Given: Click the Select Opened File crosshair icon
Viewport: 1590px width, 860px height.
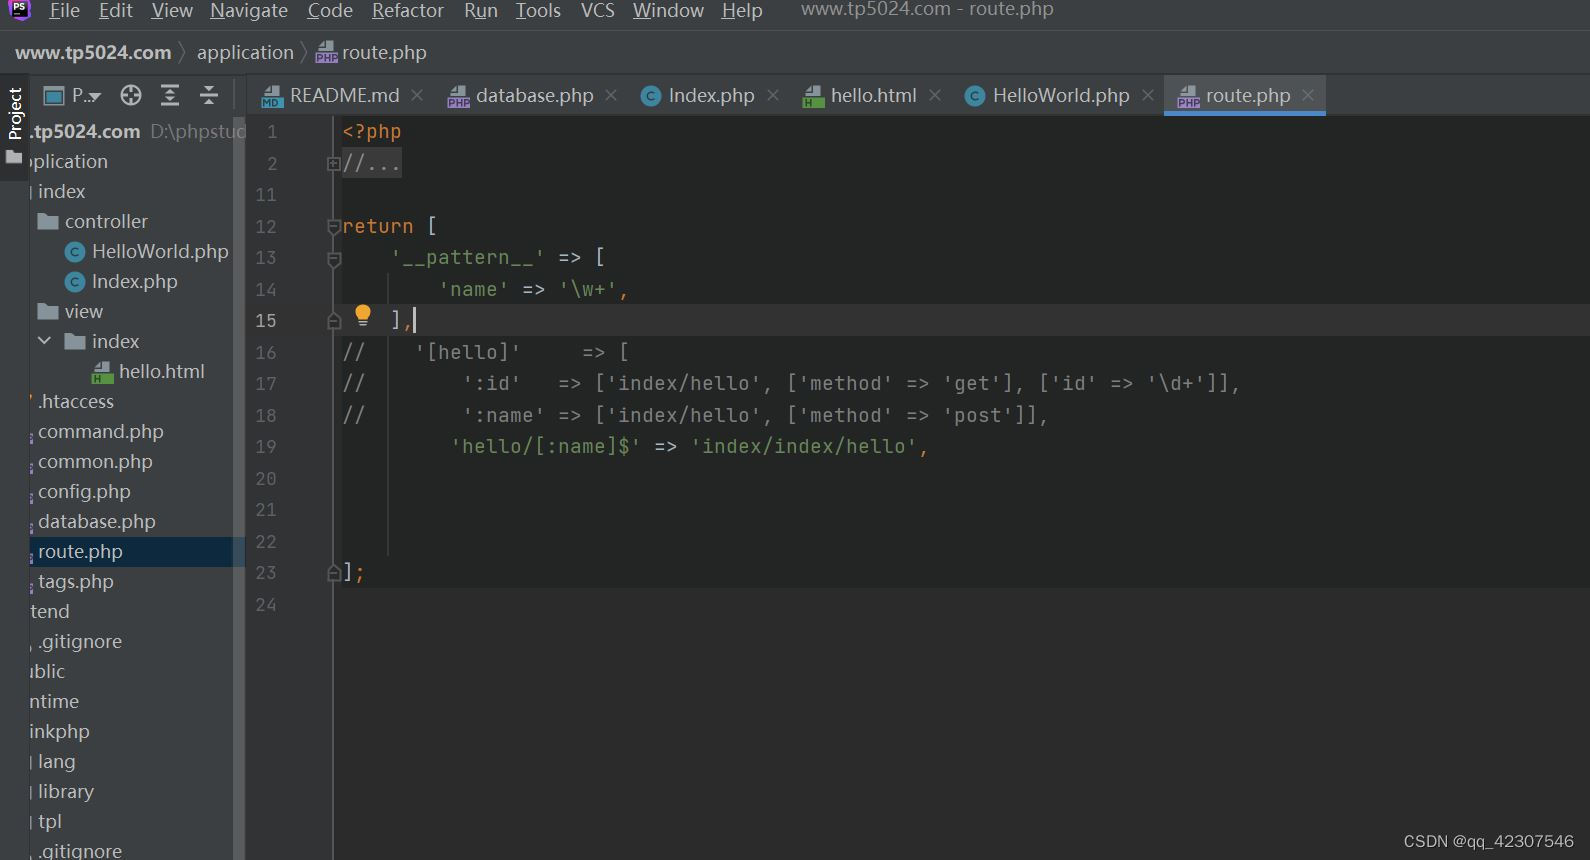Looking at the screenshot, I should pyautogui.click(x=131, y=96).
